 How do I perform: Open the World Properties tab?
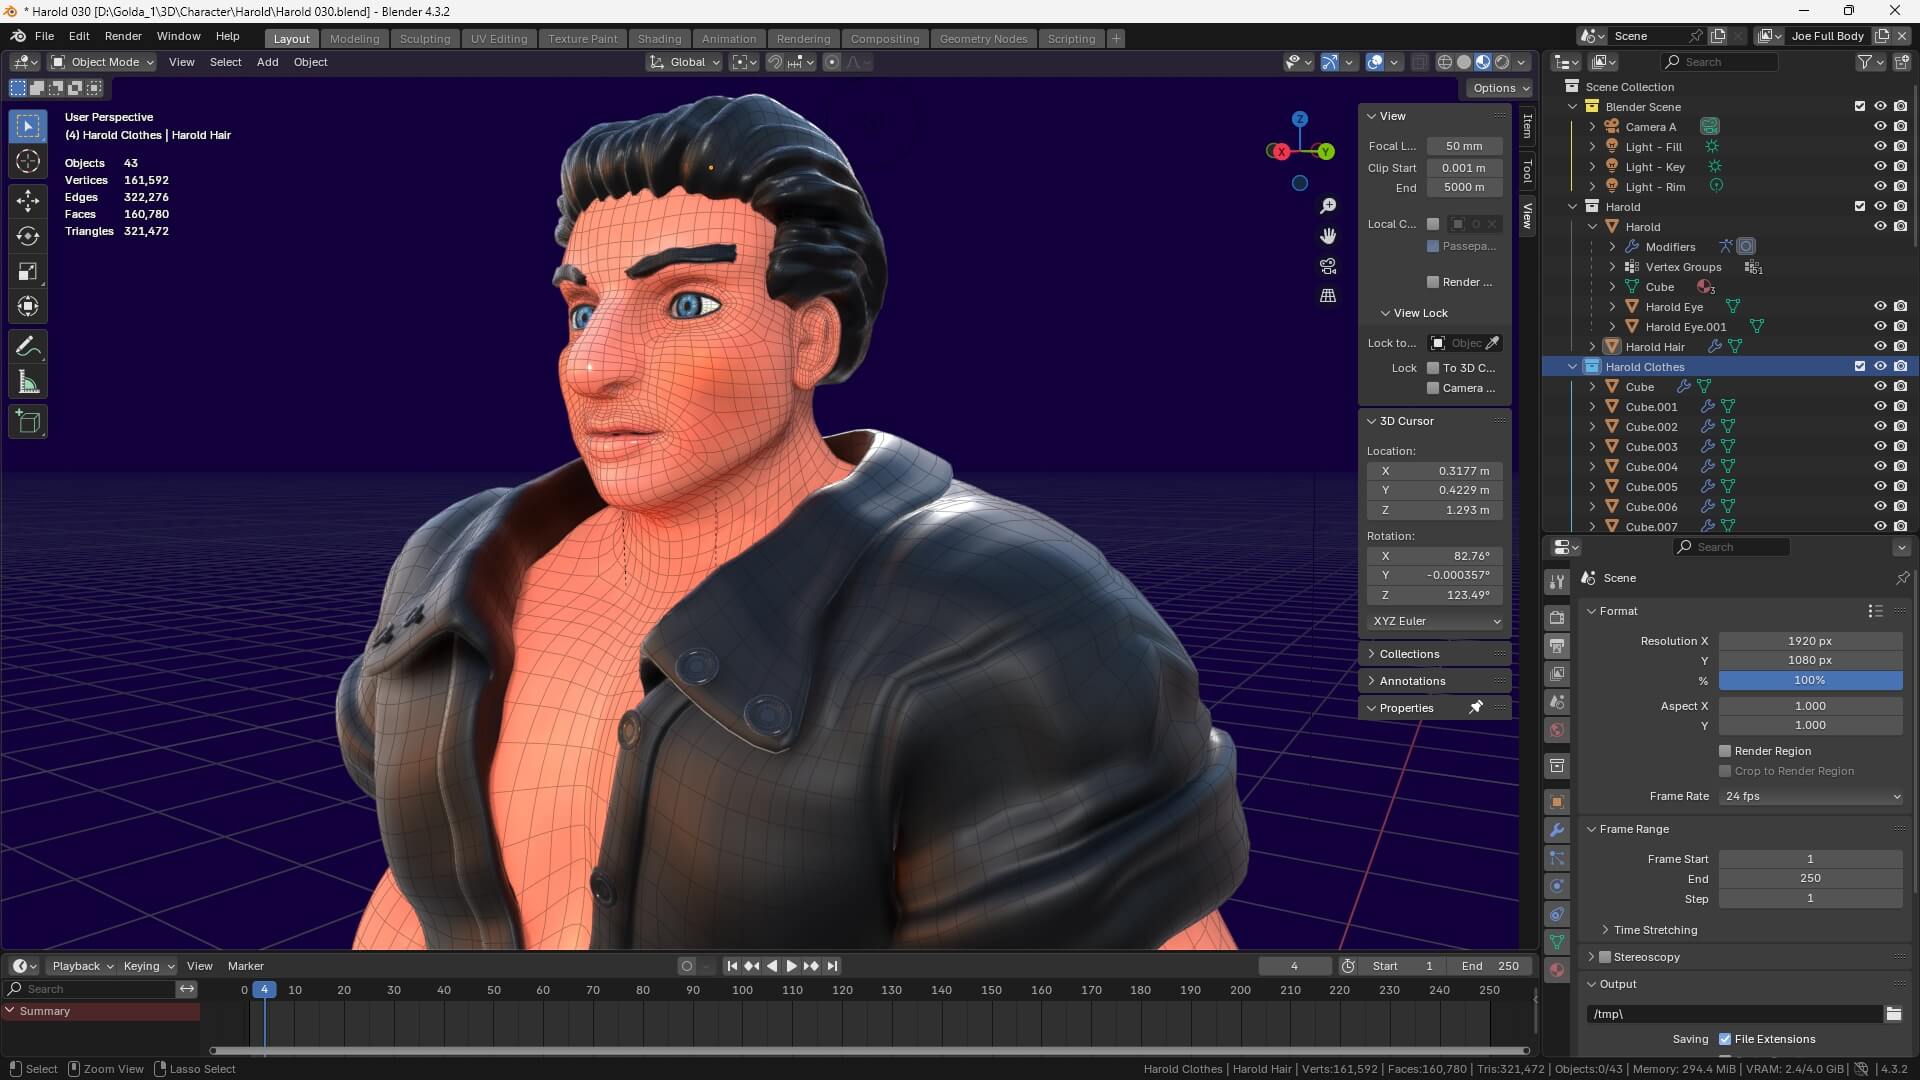[x=1557, y=730]
